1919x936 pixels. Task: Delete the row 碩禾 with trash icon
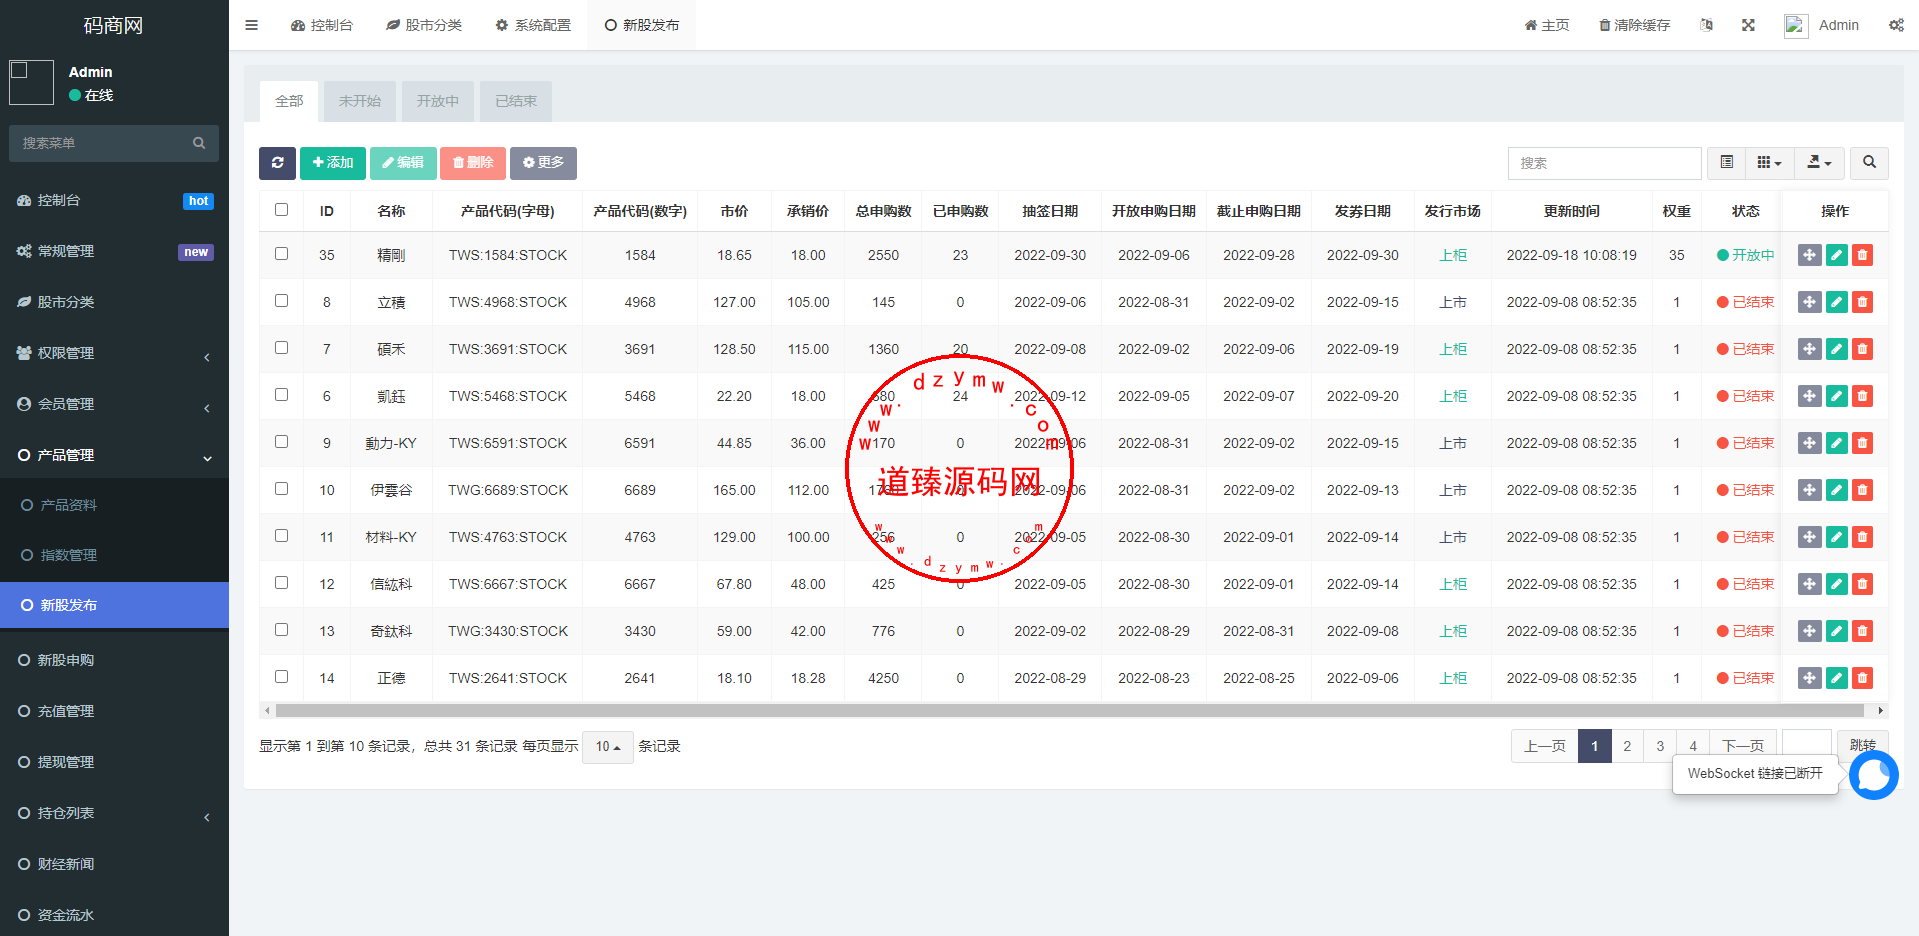click(1862, 349)
